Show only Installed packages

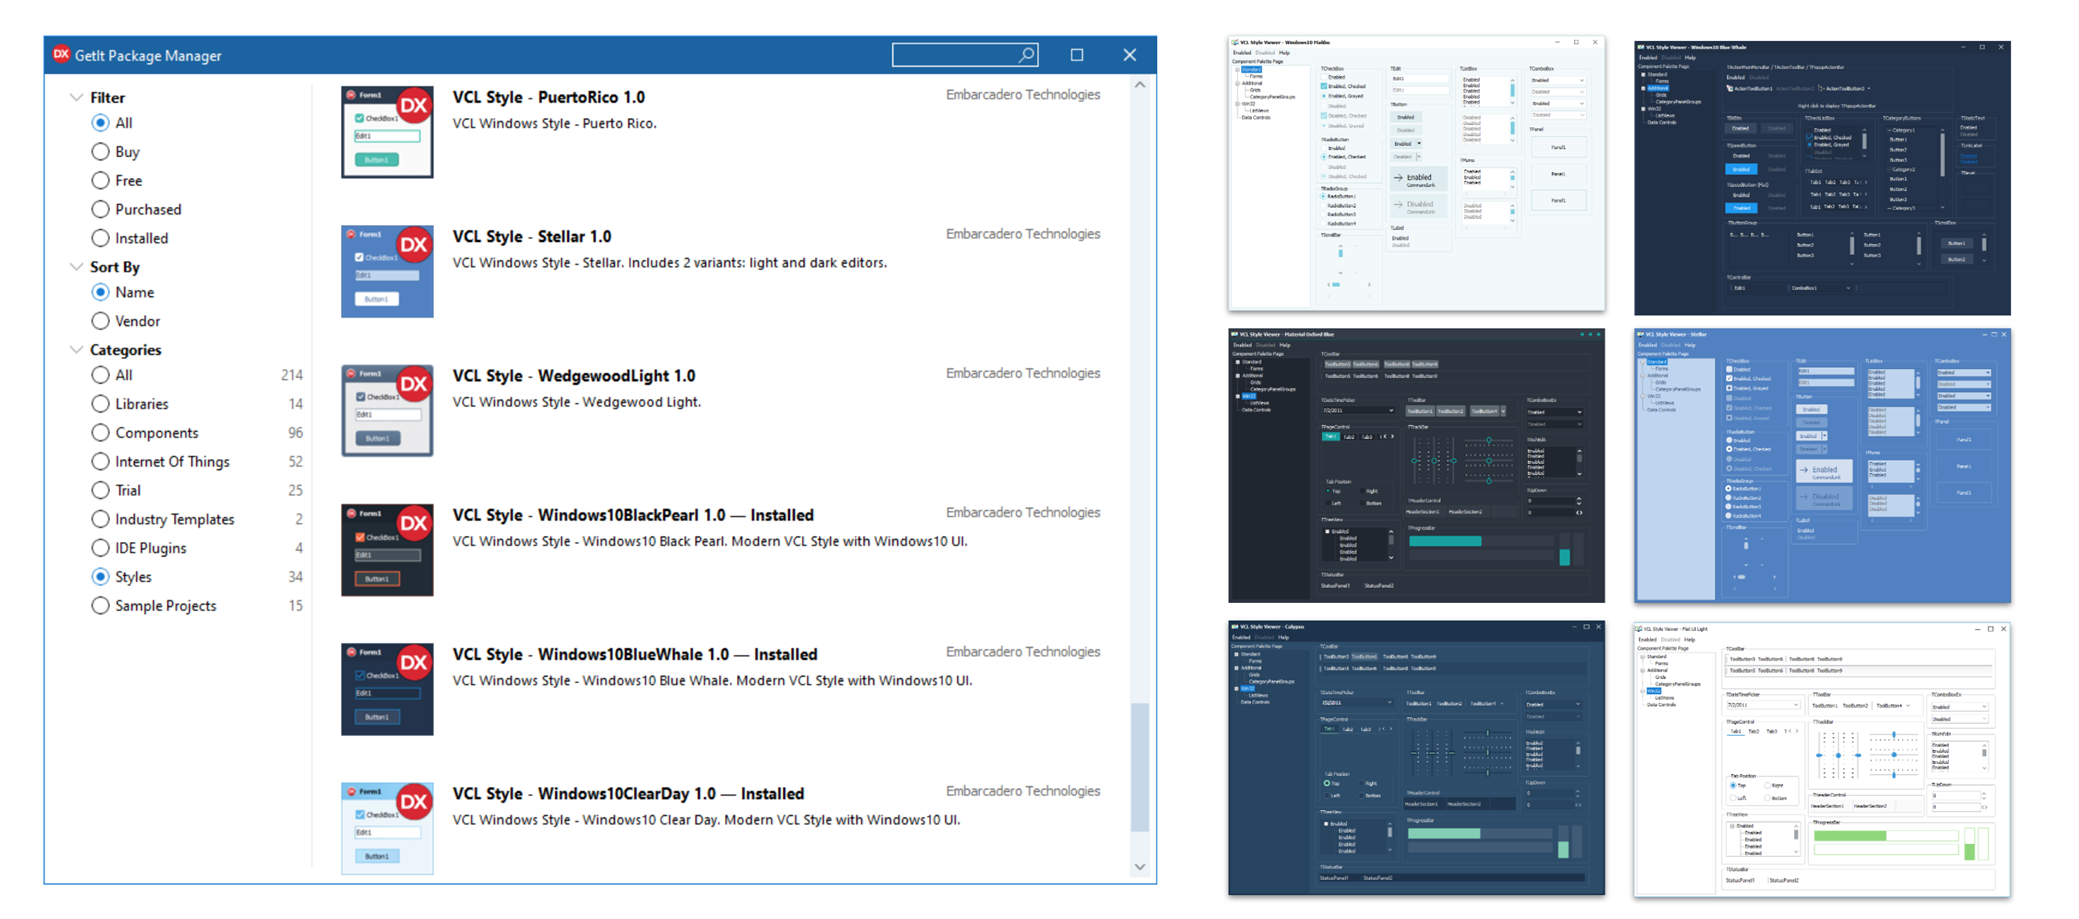click(x=100, y=238)
